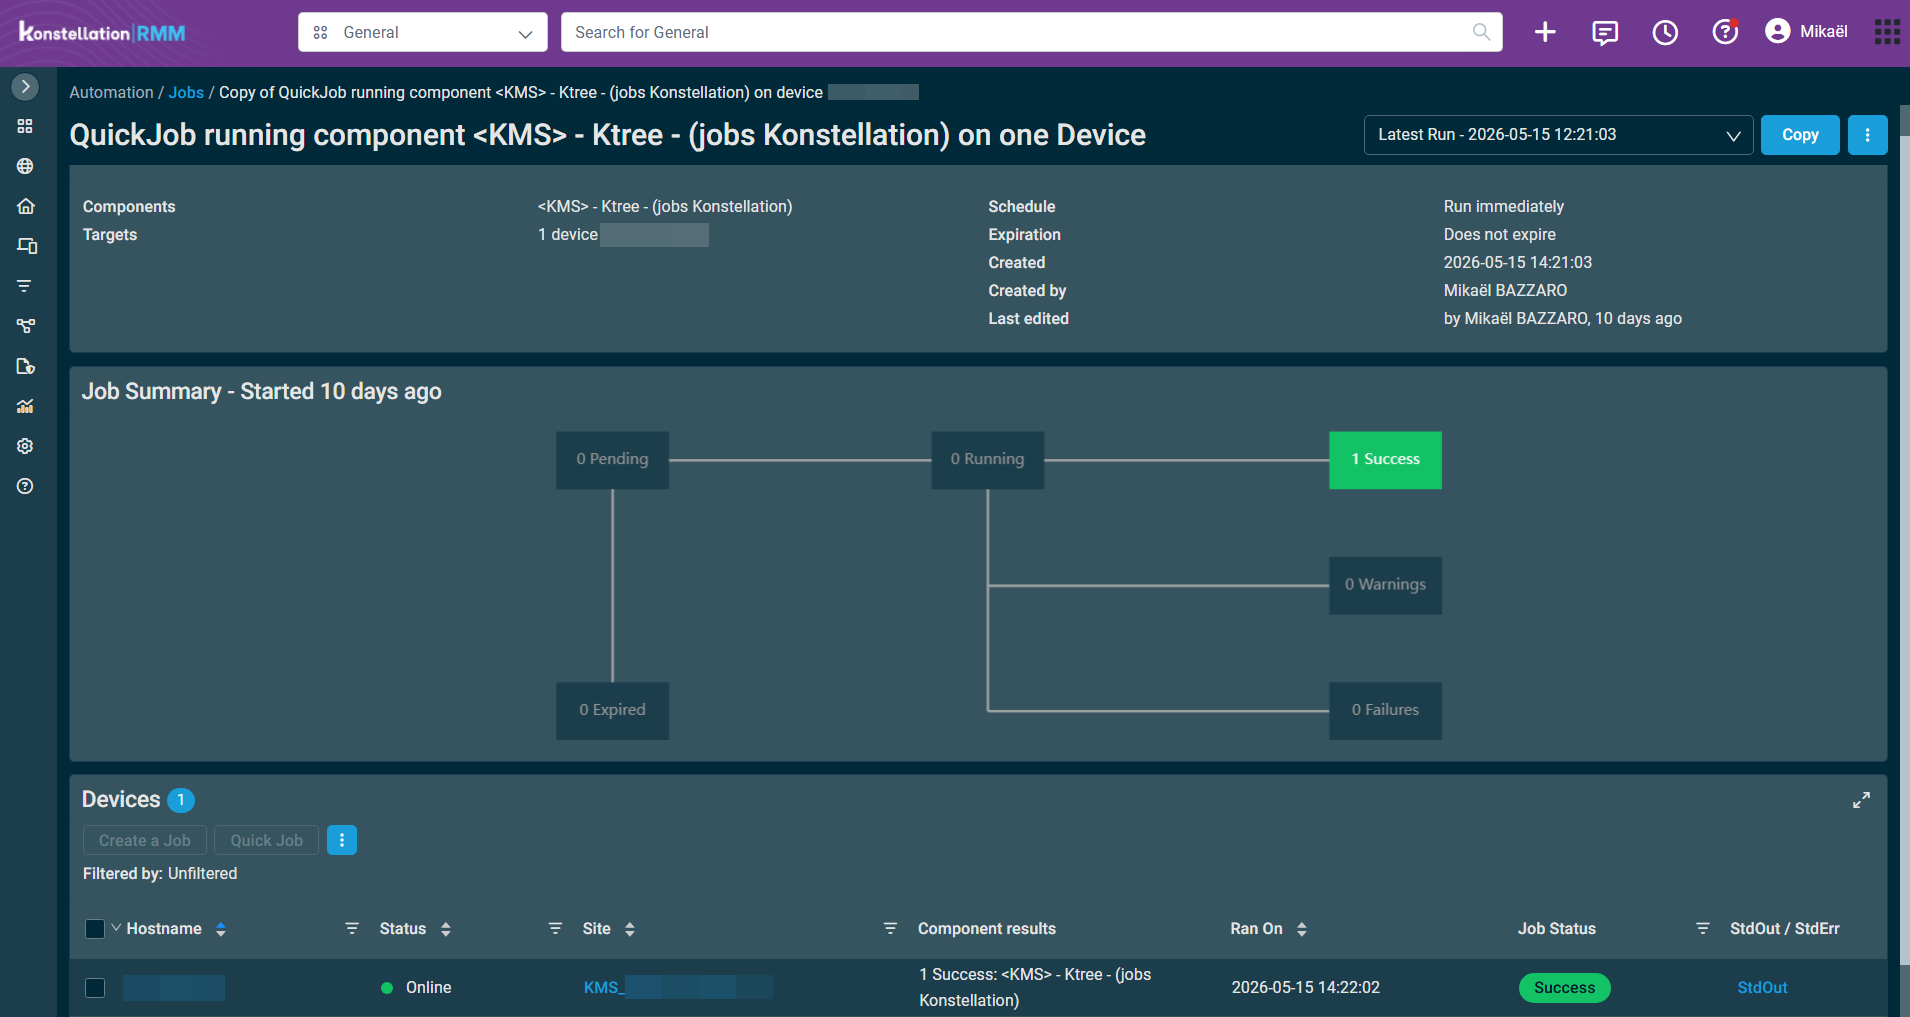Open the Hostname column filter icon

[352, 929]
